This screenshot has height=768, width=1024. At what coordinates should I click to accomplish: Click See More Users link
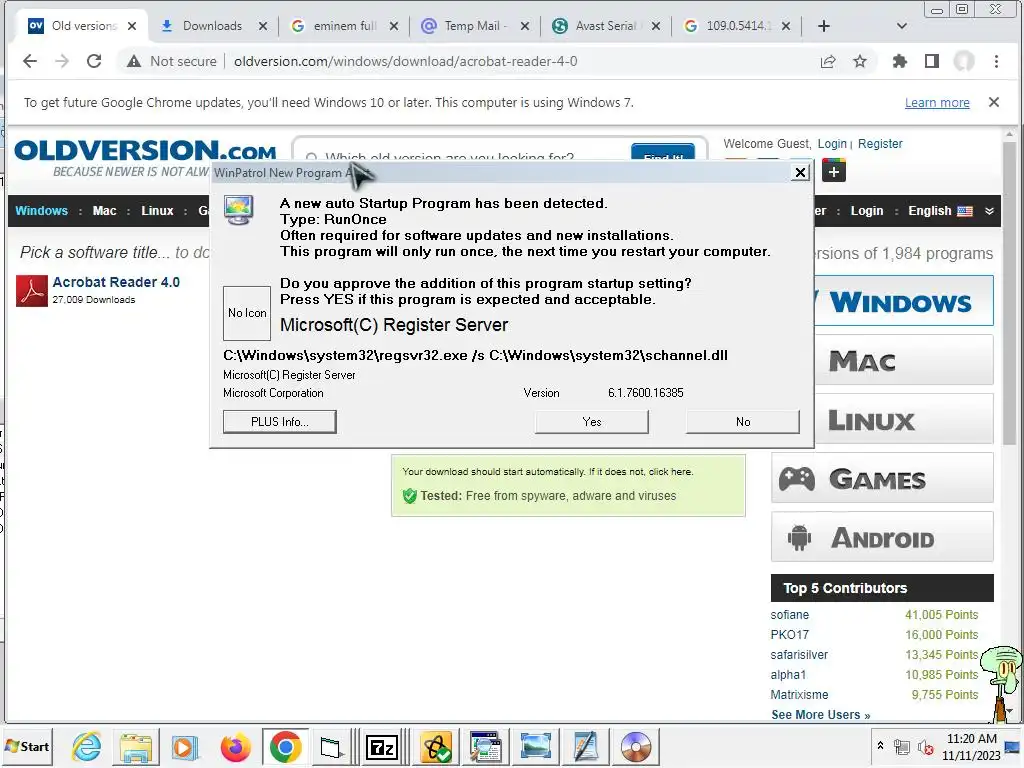[820, 715]
